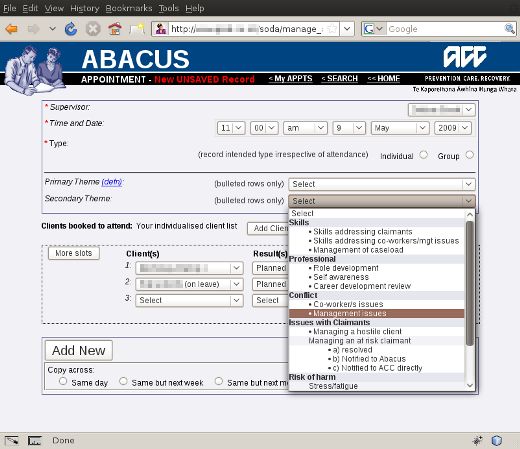Open the day dropdown showing 9
520x449 pixels.
[349, 128]
